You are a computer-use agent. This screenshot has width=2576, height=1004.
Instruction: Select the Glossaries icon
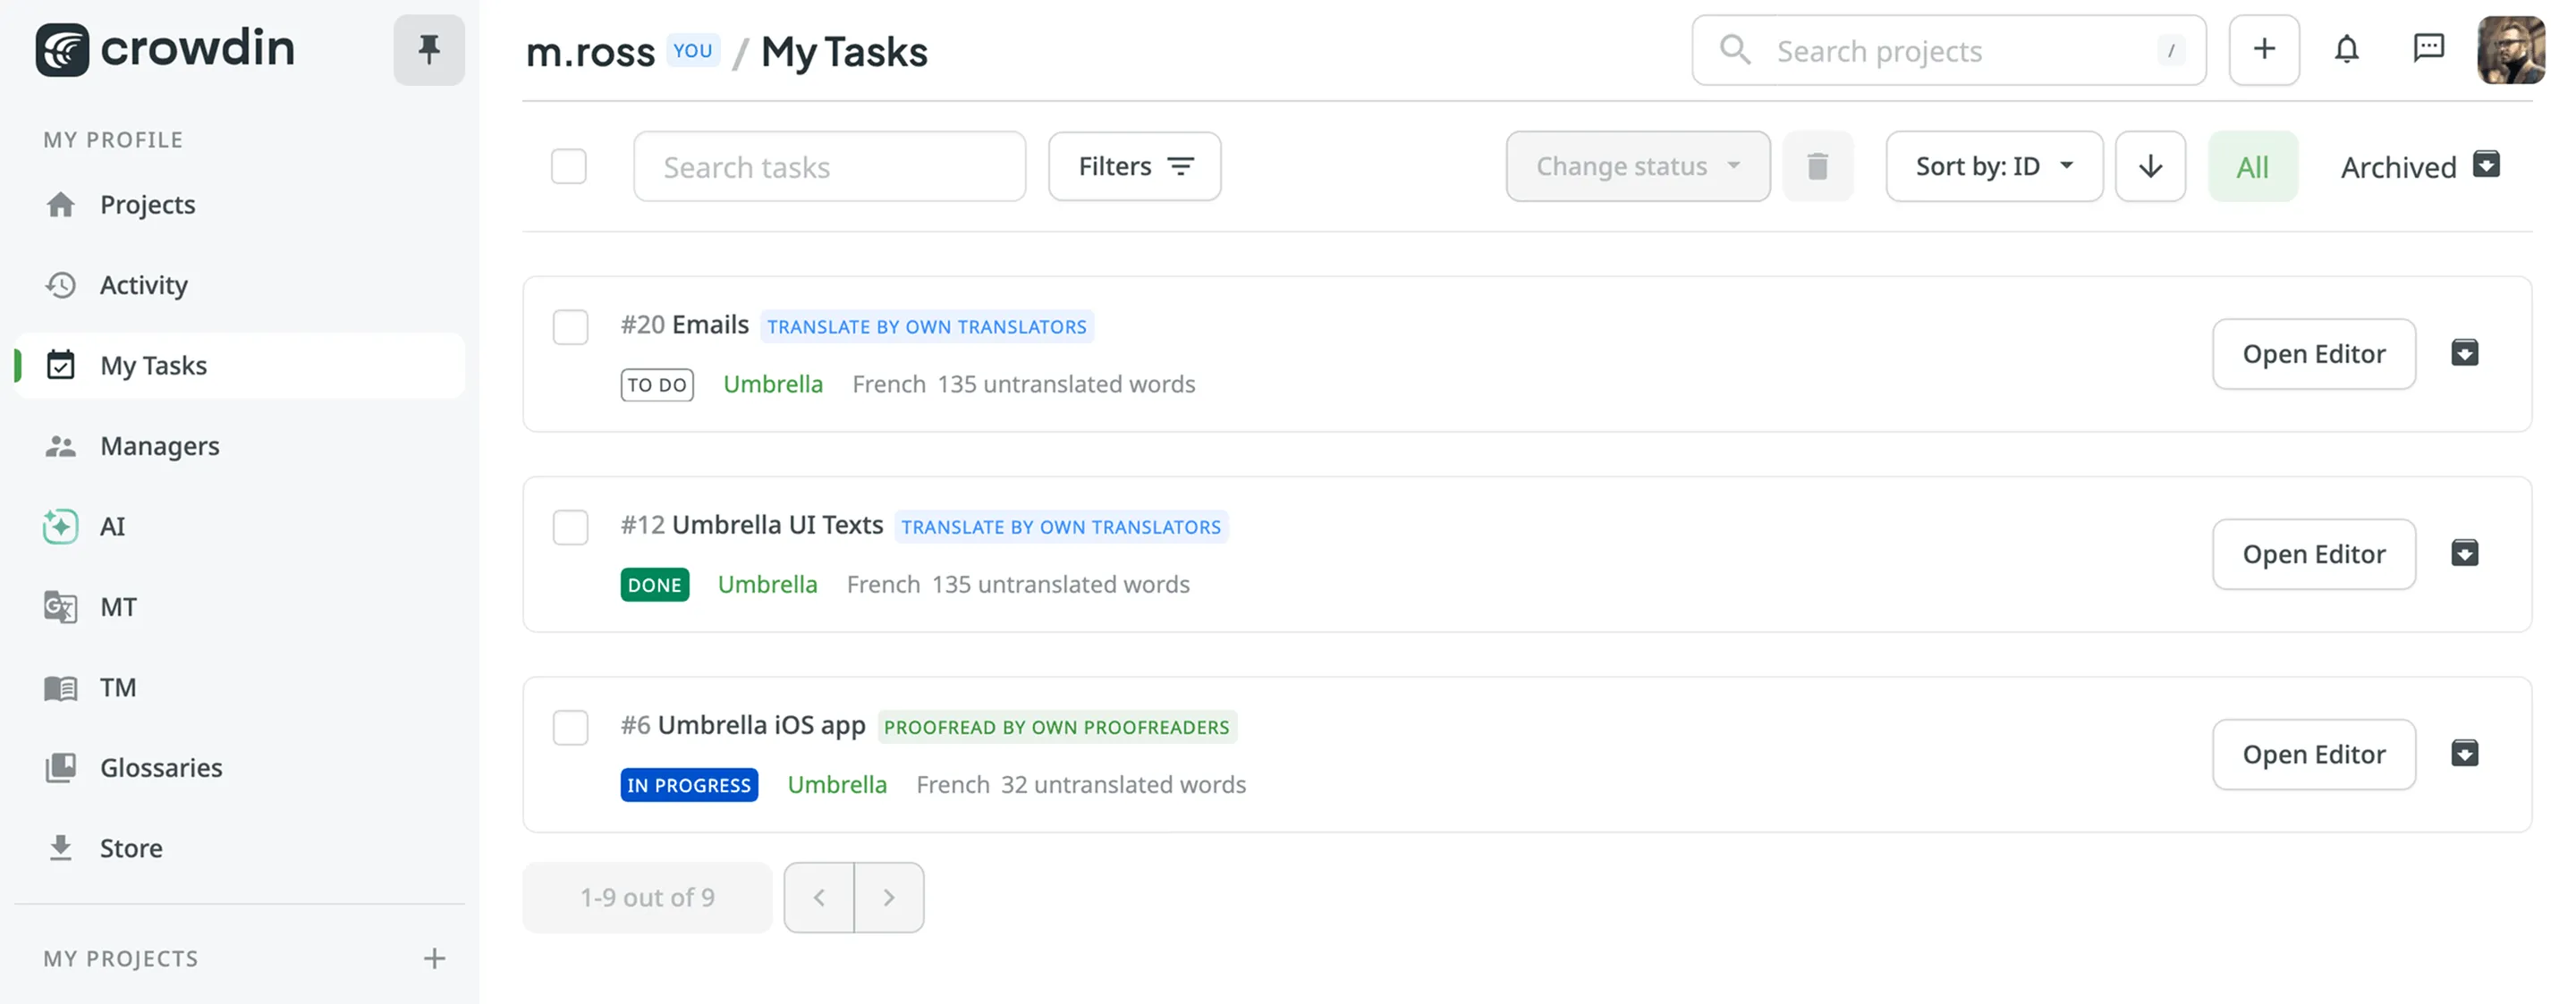[x=59, y=767]
